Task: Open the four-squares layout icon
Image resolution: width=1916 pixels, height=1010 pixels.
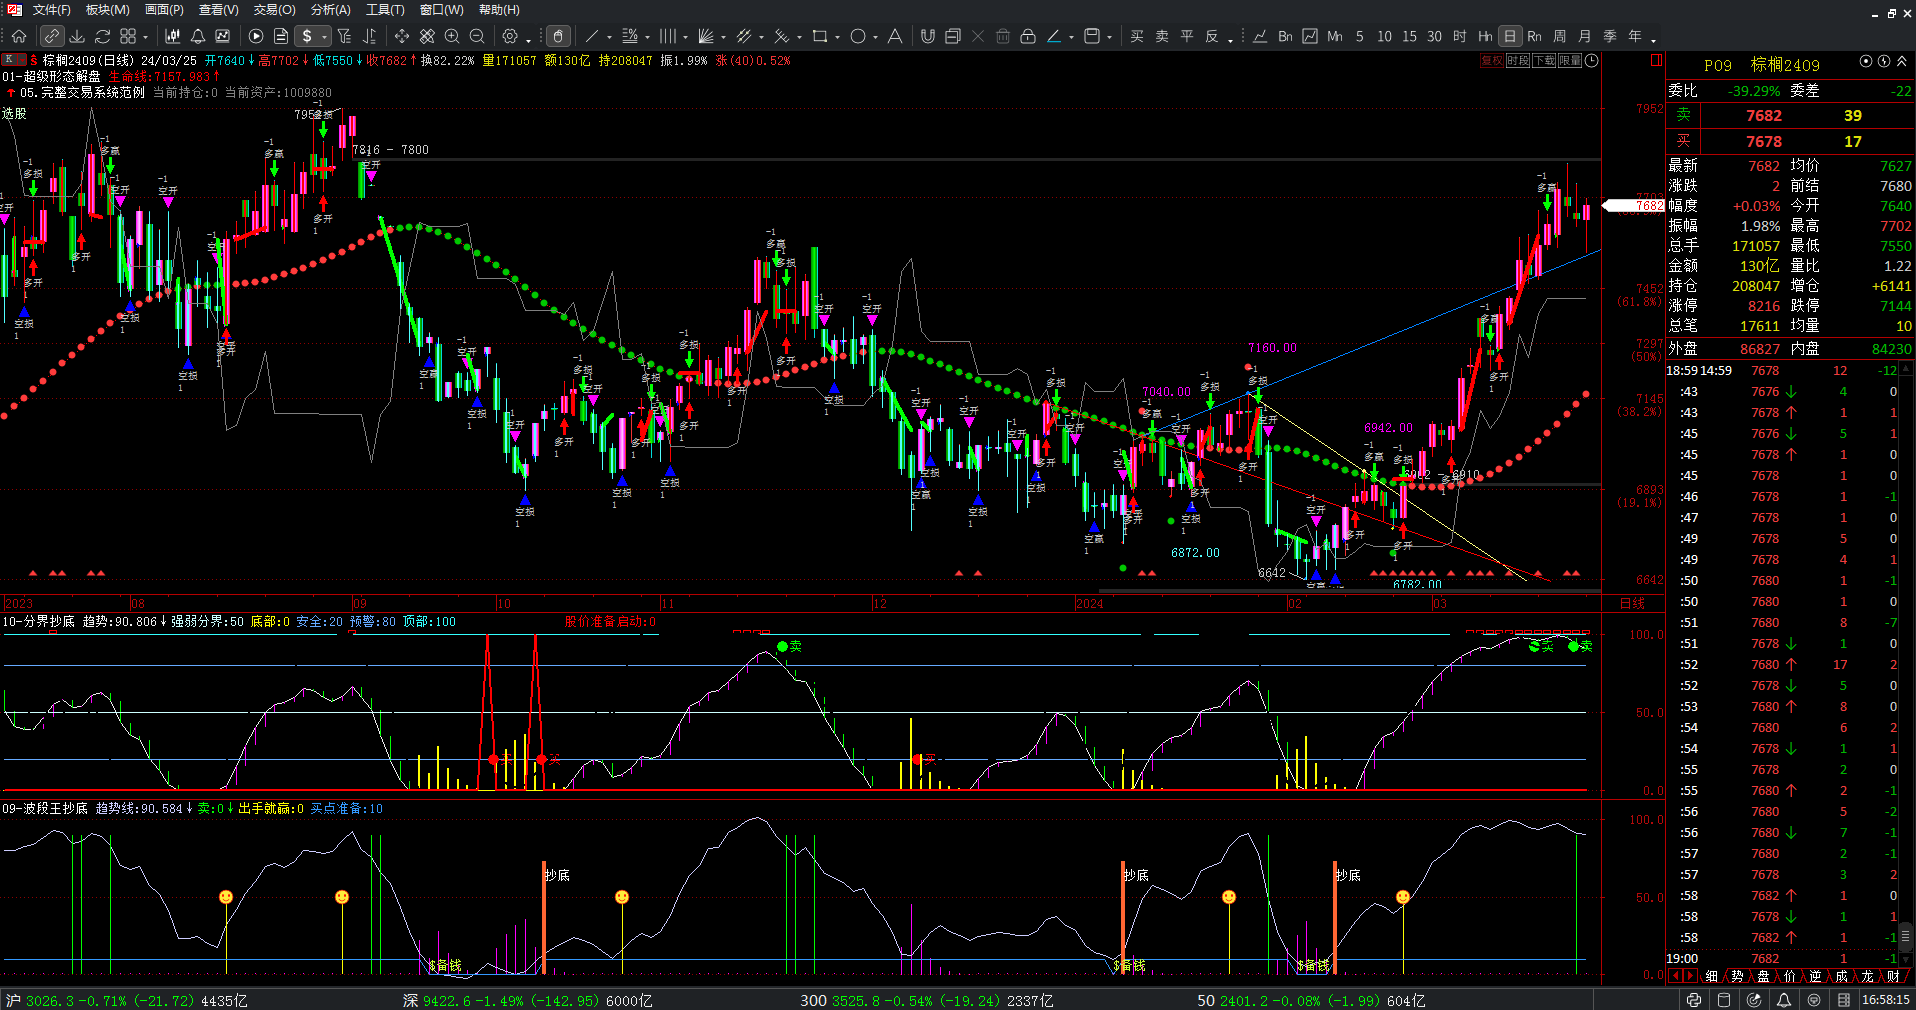Action: 127,36
